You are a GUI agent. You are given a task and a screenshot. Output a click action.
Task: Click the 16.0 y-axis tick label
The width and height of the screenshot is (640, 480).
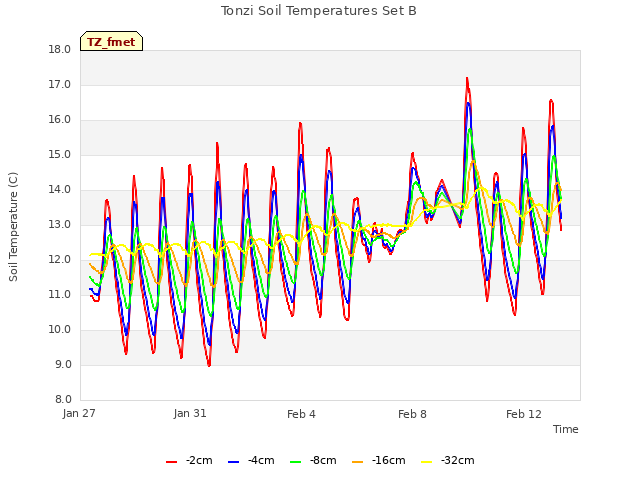[60, 120]
